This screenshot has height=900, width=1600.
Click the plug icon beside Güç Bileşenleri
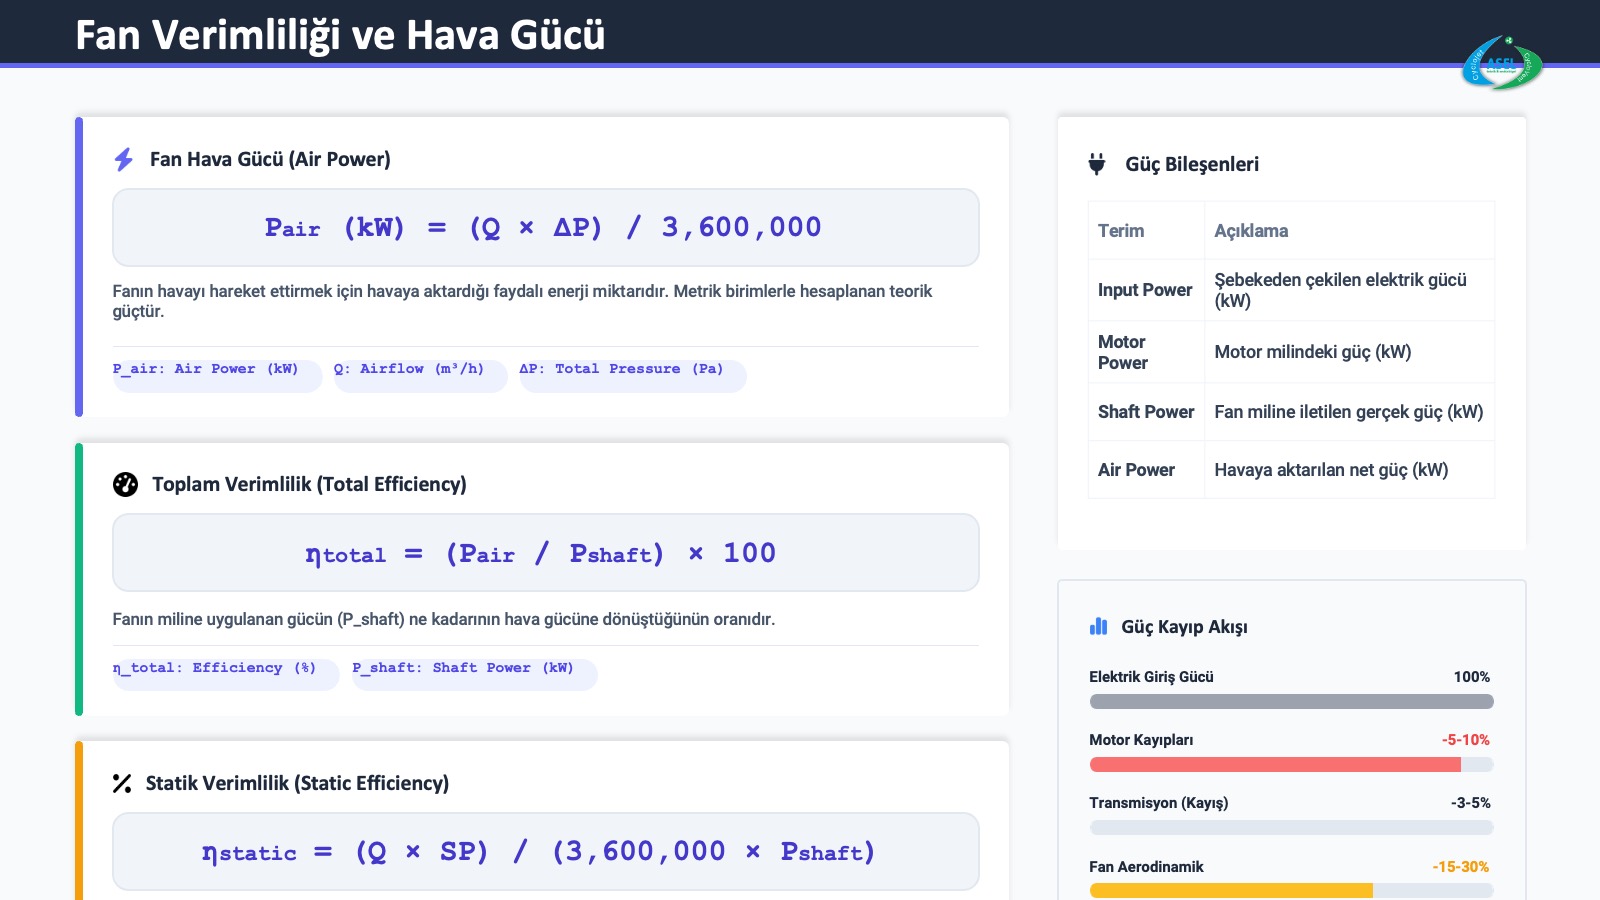point(1097,164)
